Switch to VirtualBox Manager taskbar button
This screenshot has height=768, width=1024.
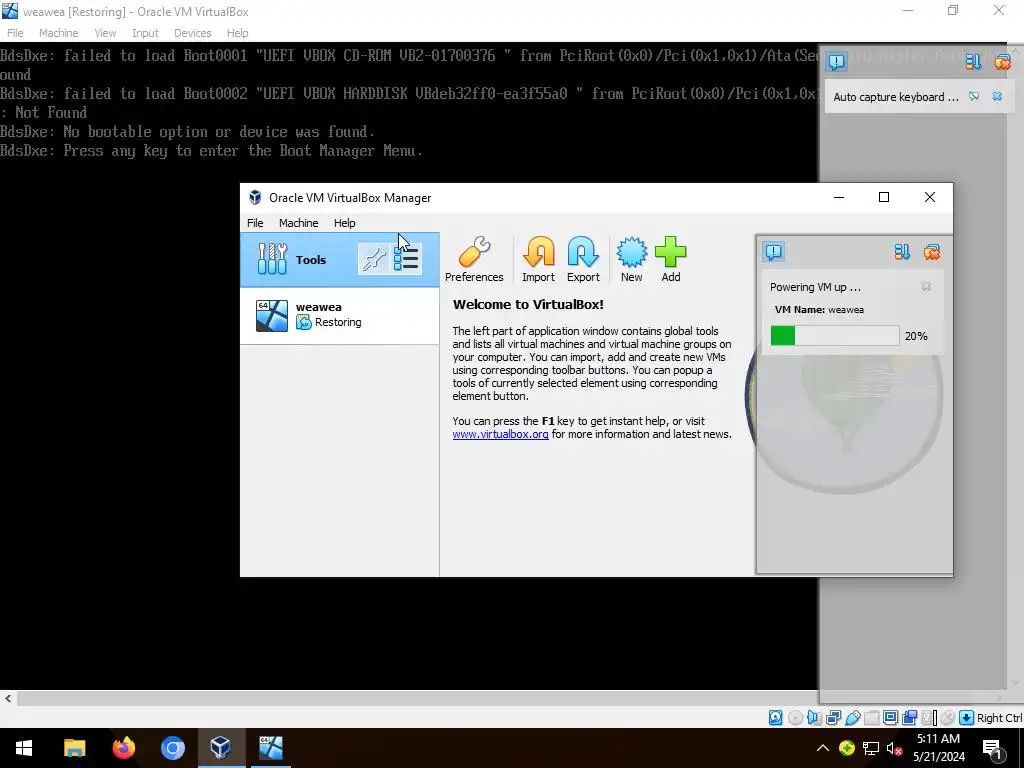(221, 748)
